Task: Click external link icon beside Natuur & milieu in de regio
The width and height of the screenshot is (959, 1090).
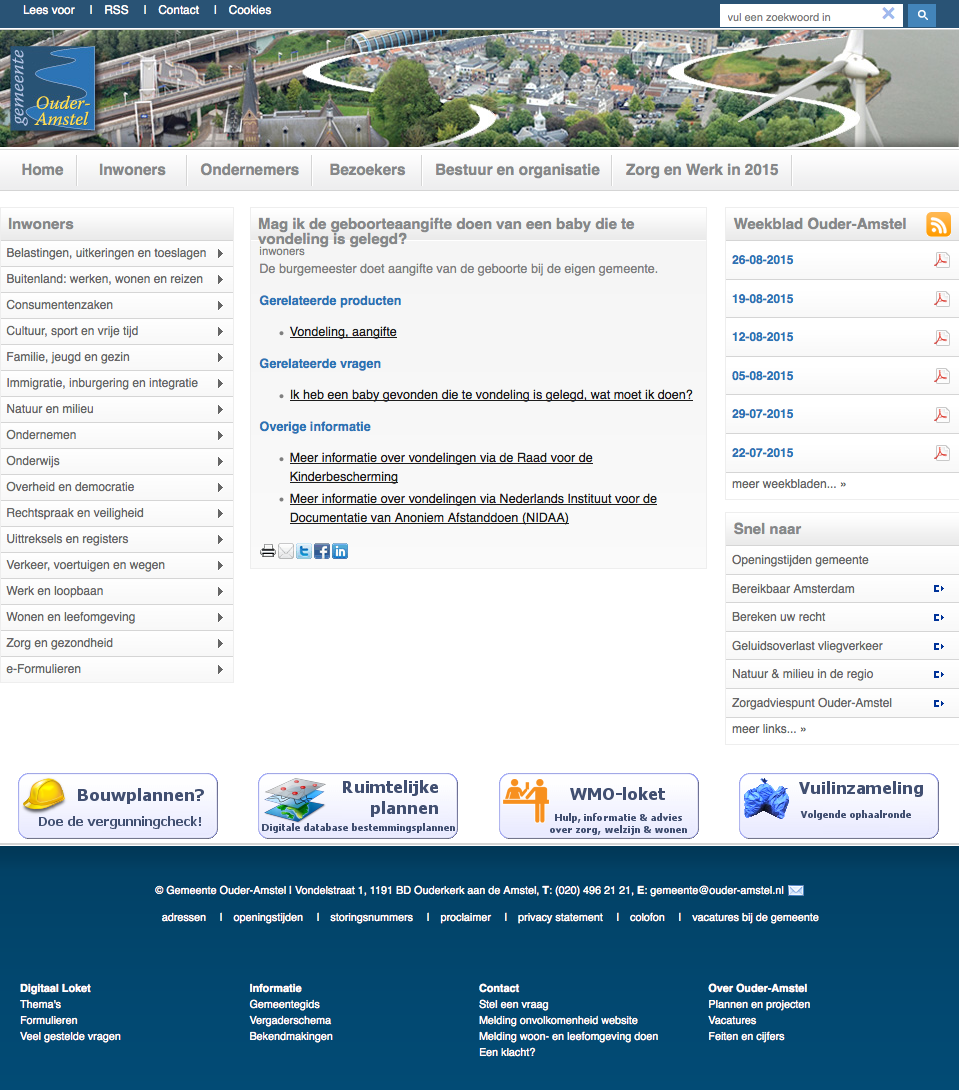Action: point(939,674)
